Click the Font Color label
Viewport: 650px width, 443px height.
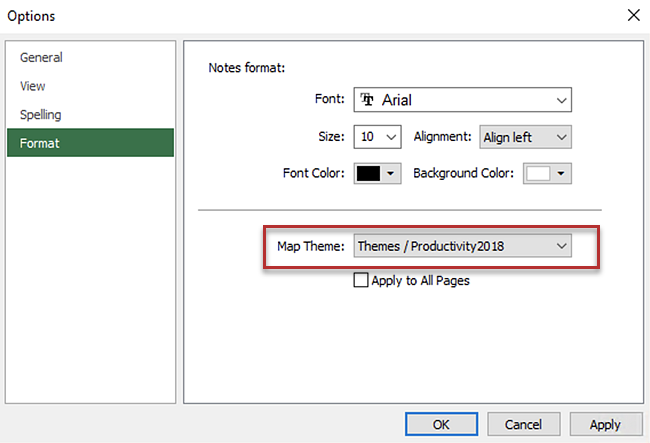pos(313,173)
